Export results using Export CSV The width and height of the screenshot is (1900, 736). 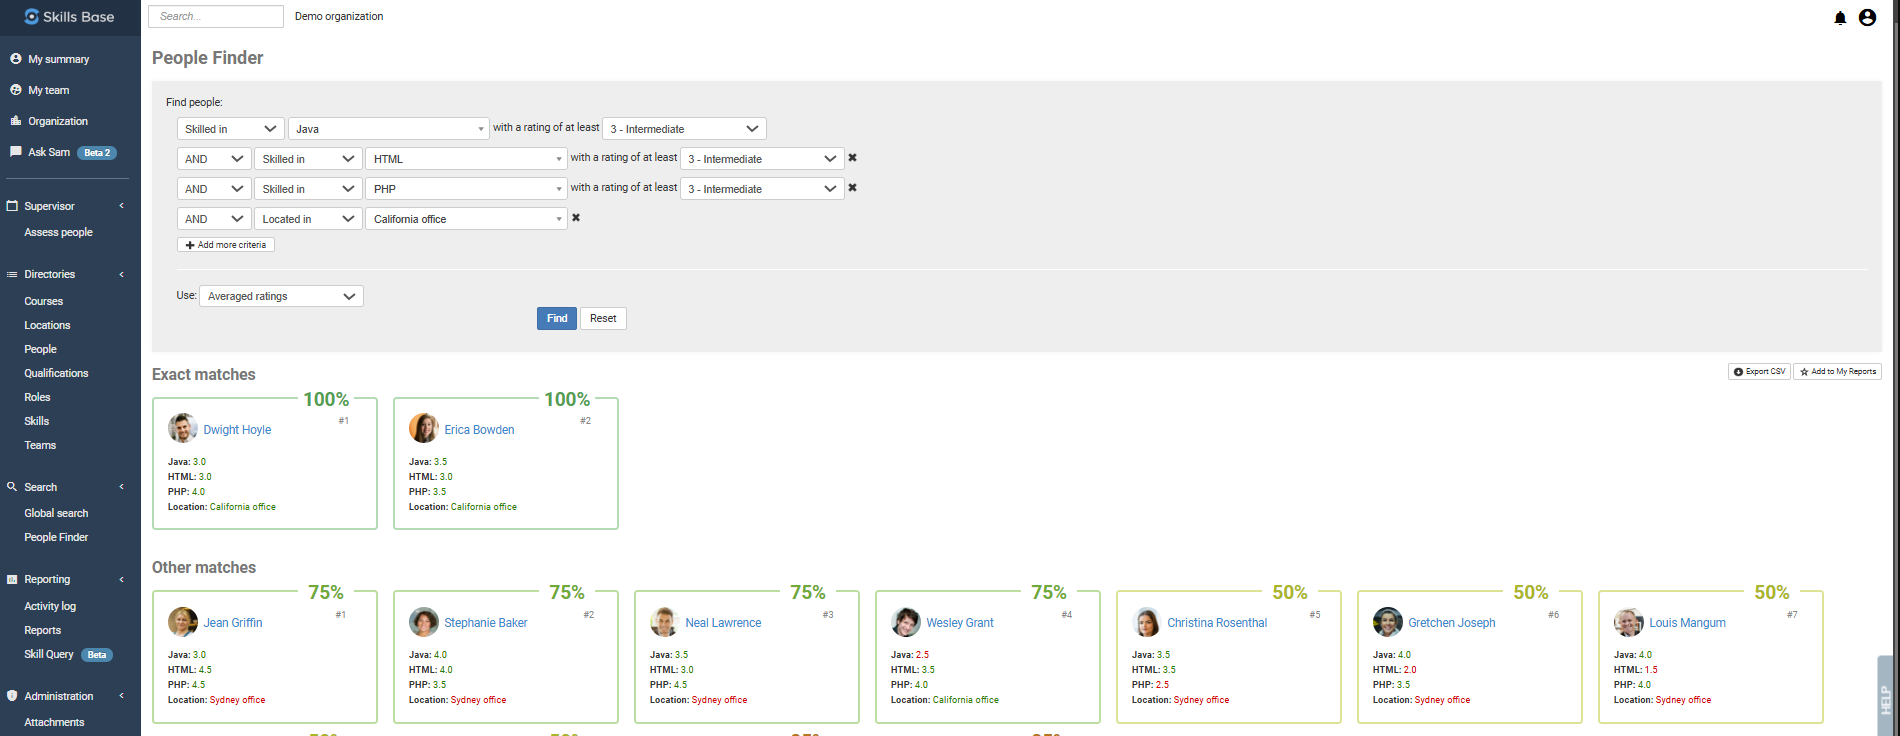(1759, 371)
